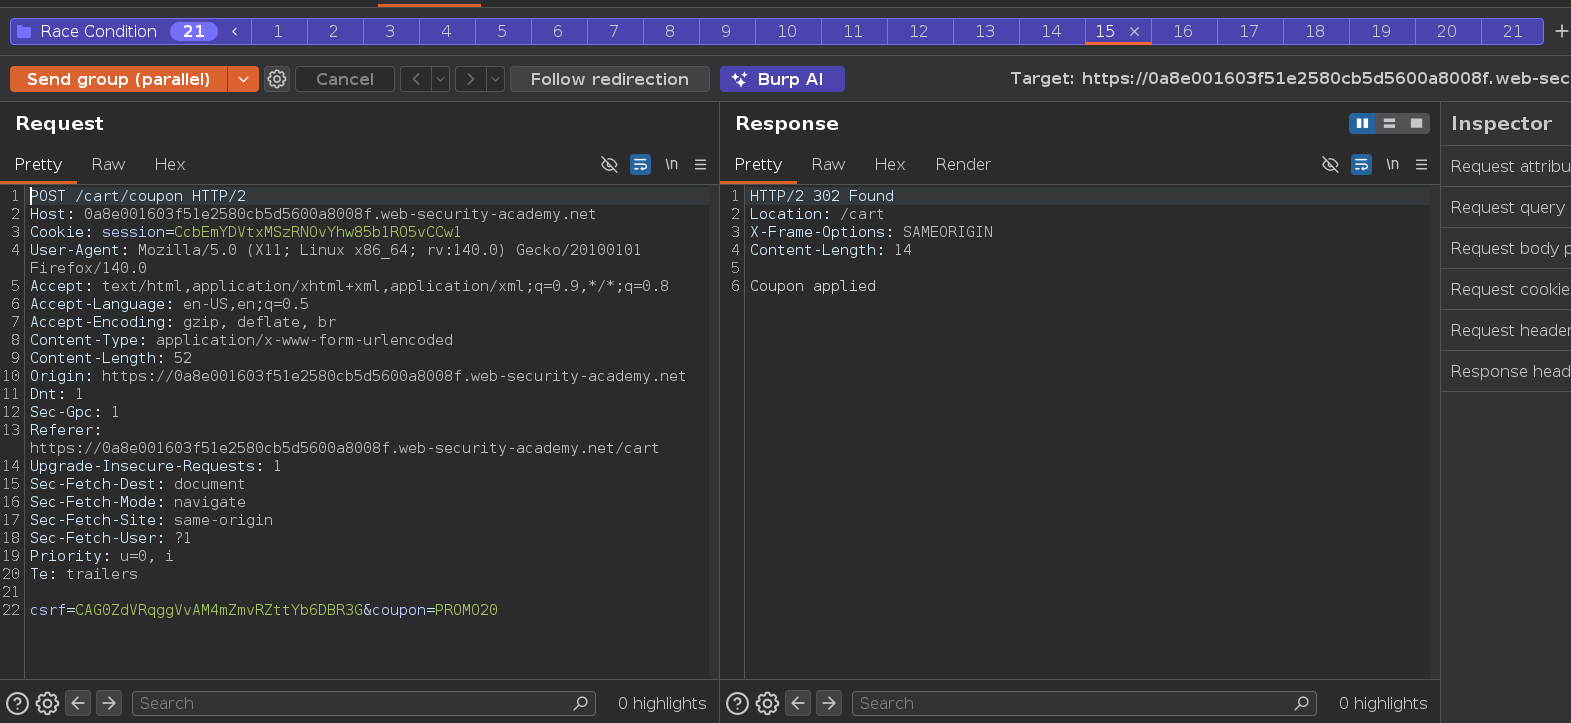Expand the Send group dropdown arrow
The height and width of the screenshot is (723, 1571).
click(243, 79)
